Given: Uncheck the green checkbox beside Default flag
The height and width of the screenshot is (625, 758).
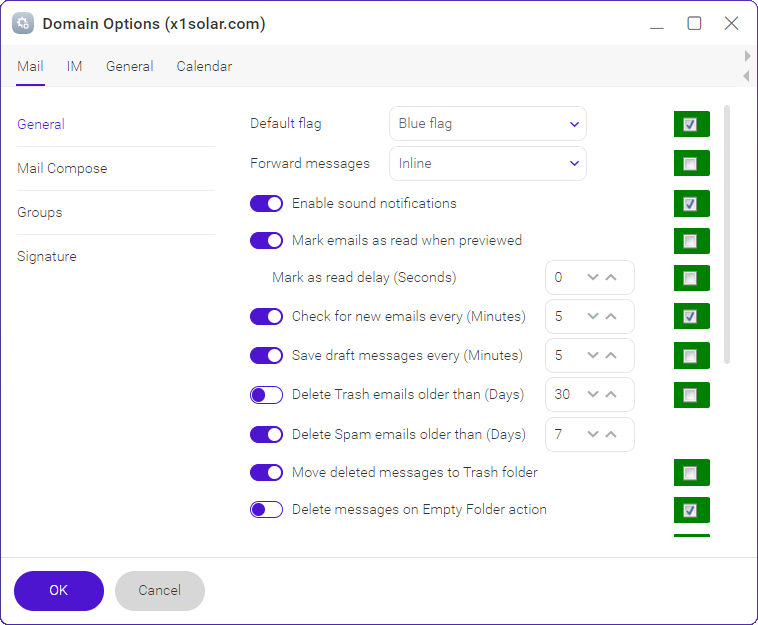Looking at the screenshot, I should click(690, 124).
